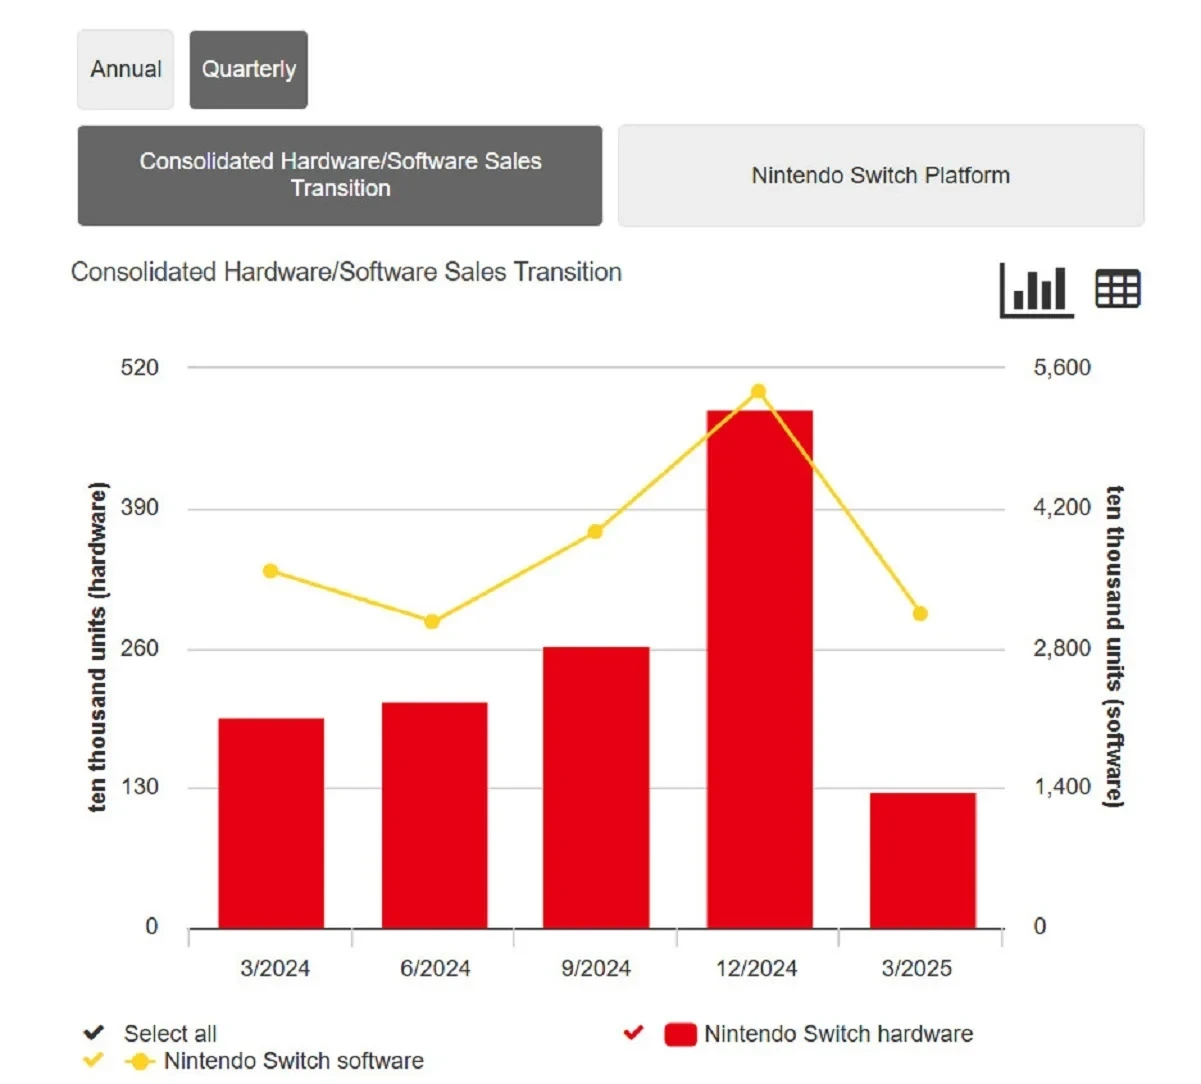Image resolution: width=1201 pixels, height=1084 pixels.
Task: Switch to bar chart view icon
Action: click(1037, 291)
